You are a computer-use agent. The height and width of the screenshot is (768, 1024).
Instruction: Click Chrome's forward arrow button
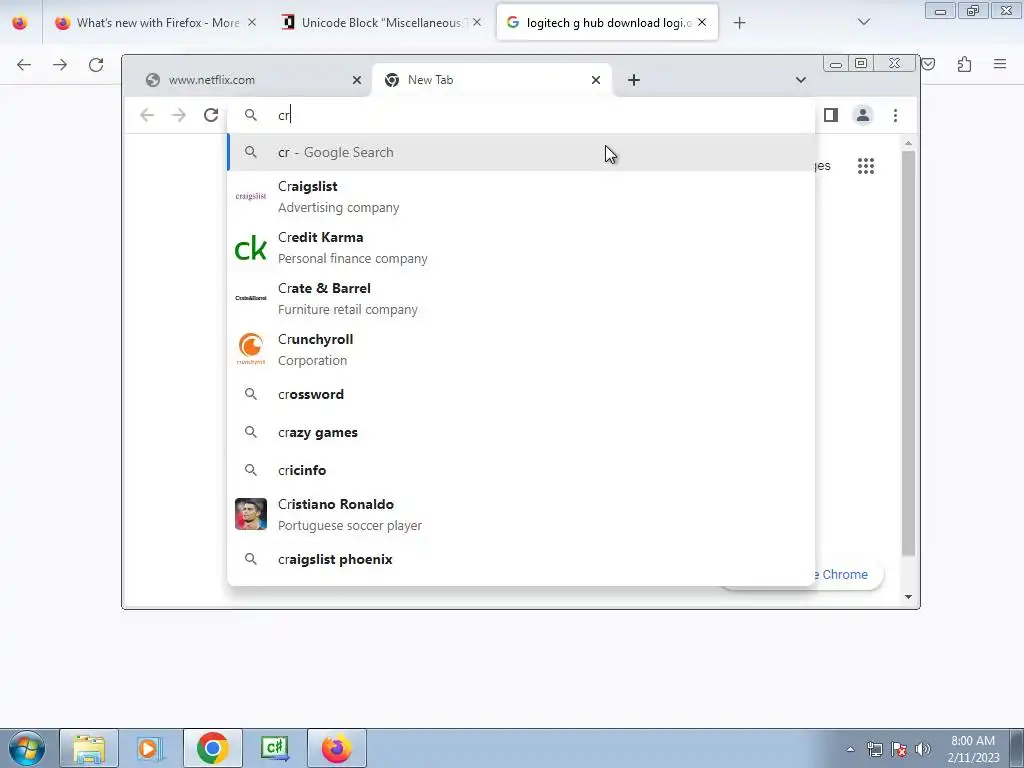[x=178, y=116]
